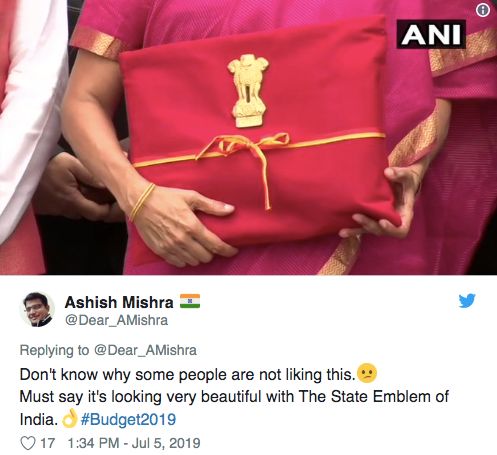Follow the @Dear_AMishra mention in the Replying to line
The height and width of the screenshot is (455, 497).
coord(145,350)
